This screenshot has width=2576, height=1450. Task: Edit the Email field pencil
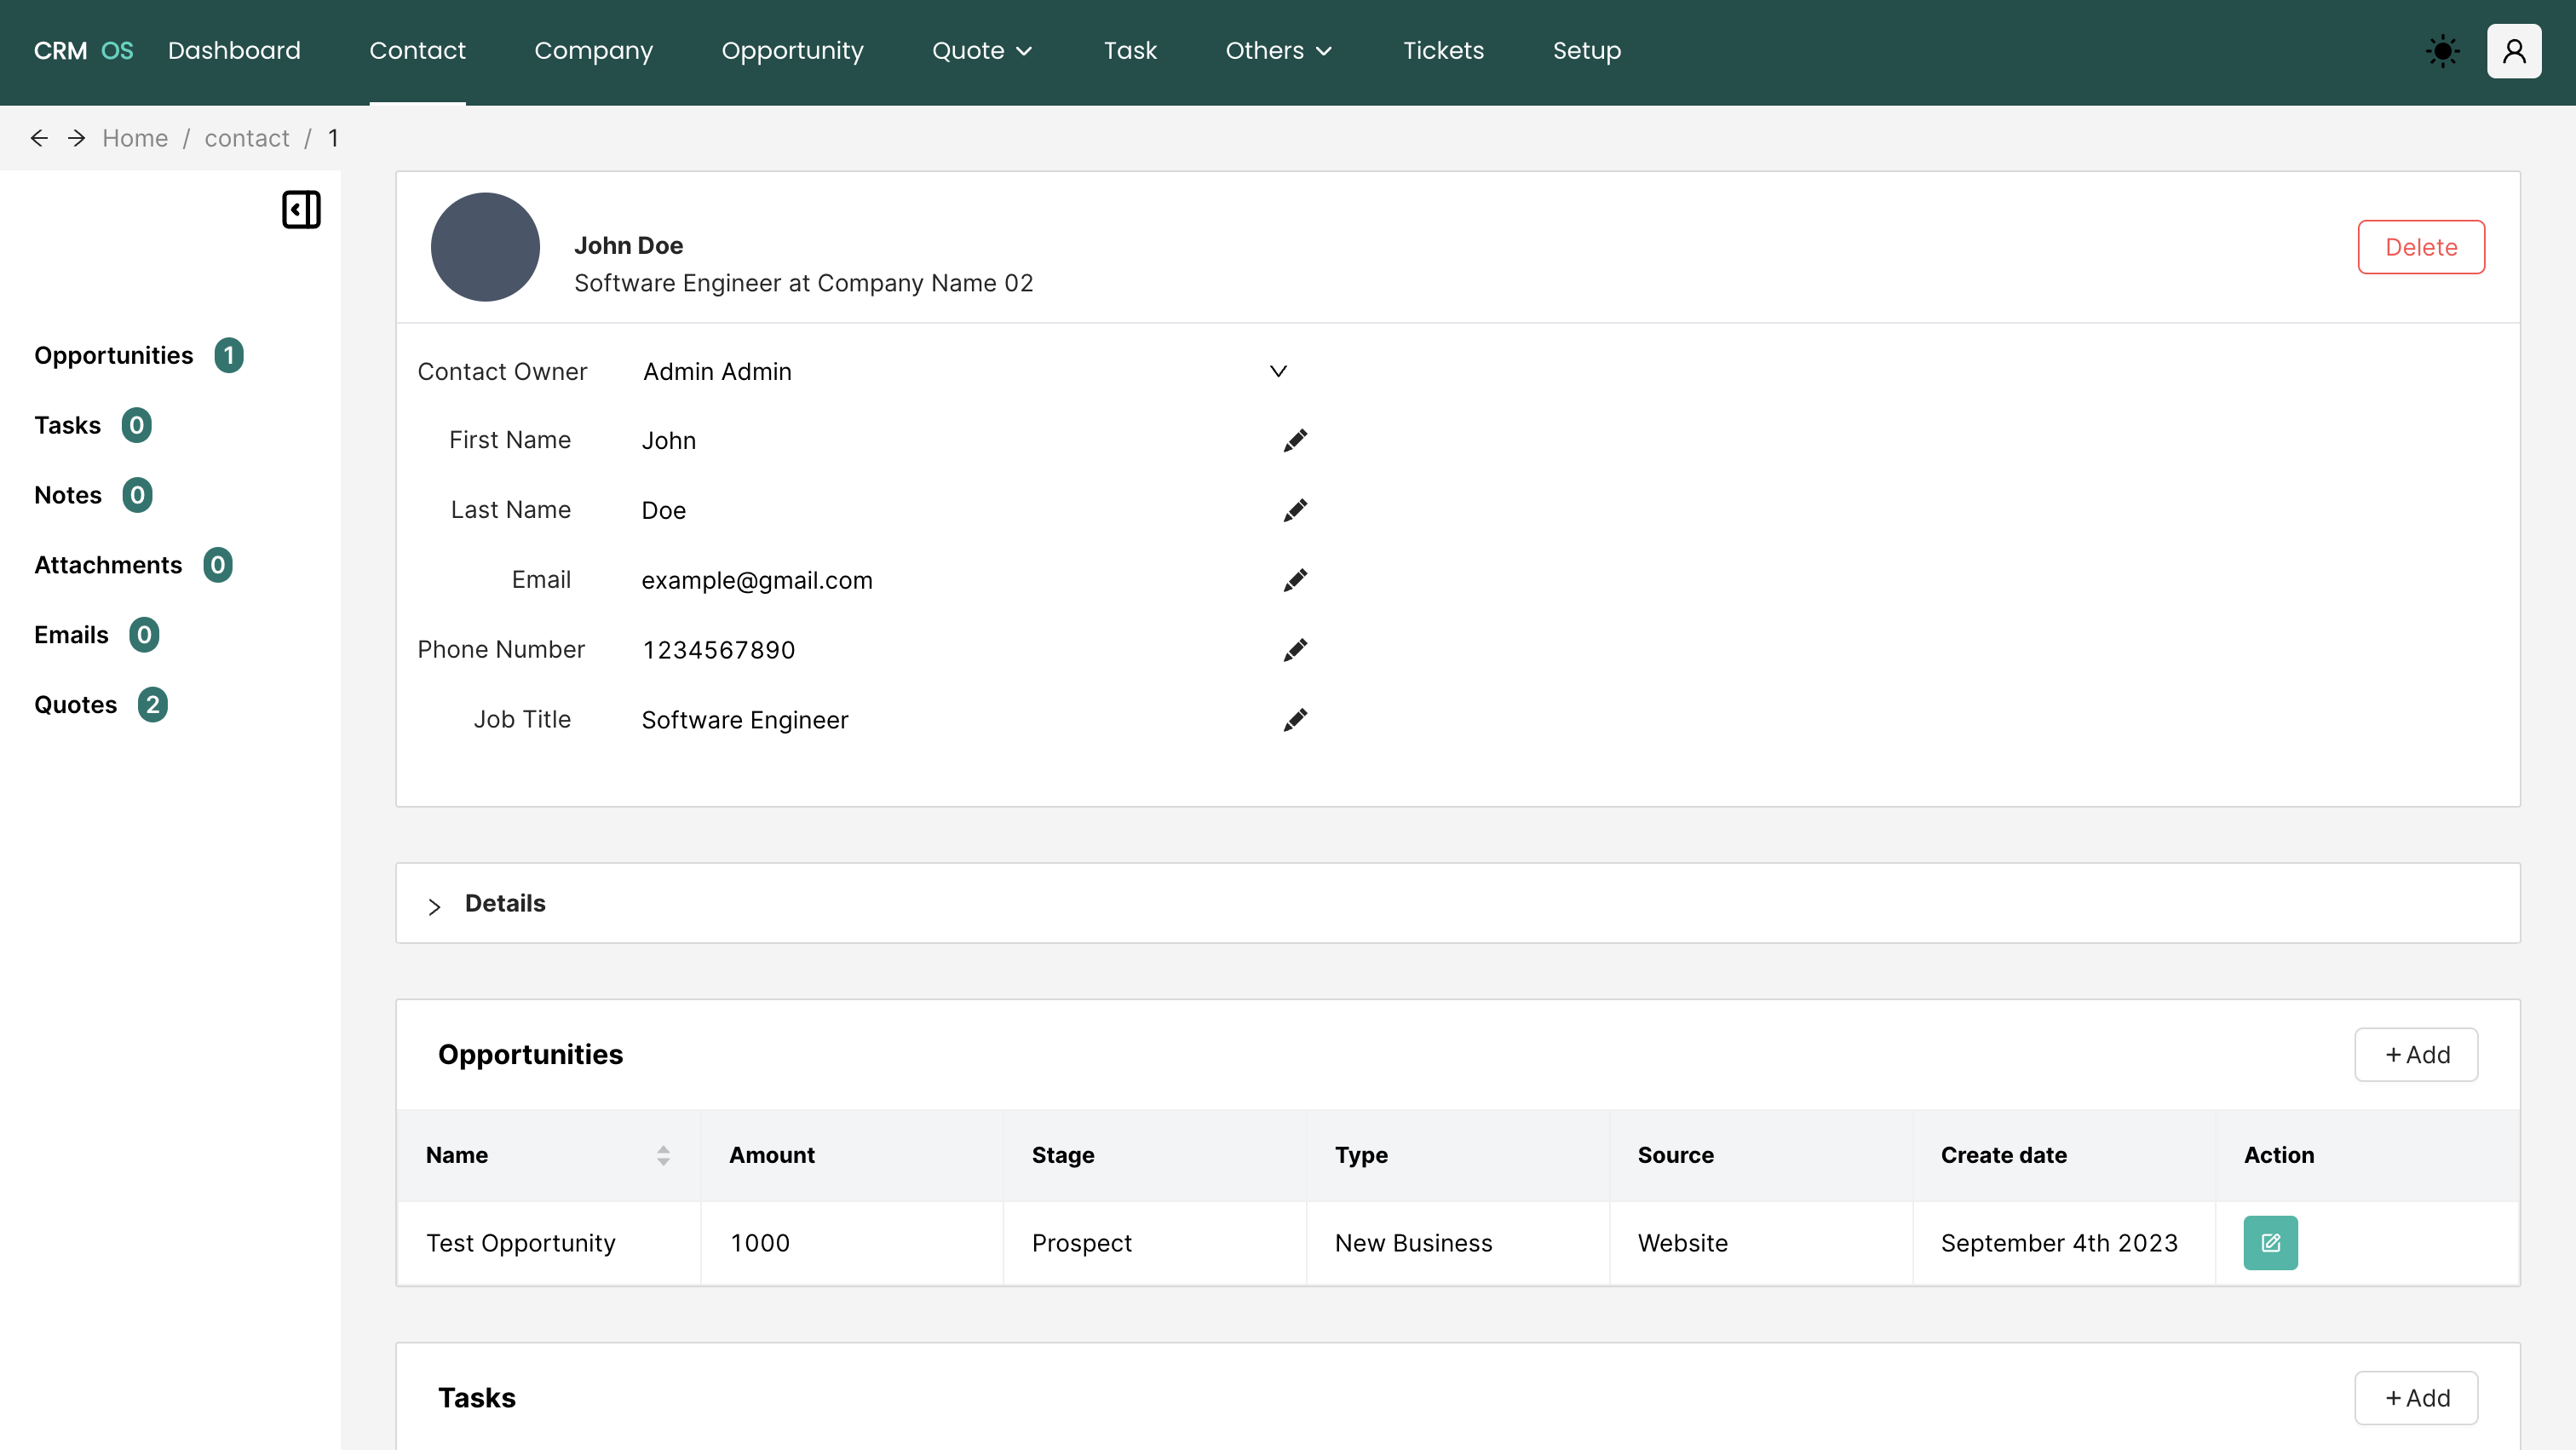click(x=1295, y=580)
